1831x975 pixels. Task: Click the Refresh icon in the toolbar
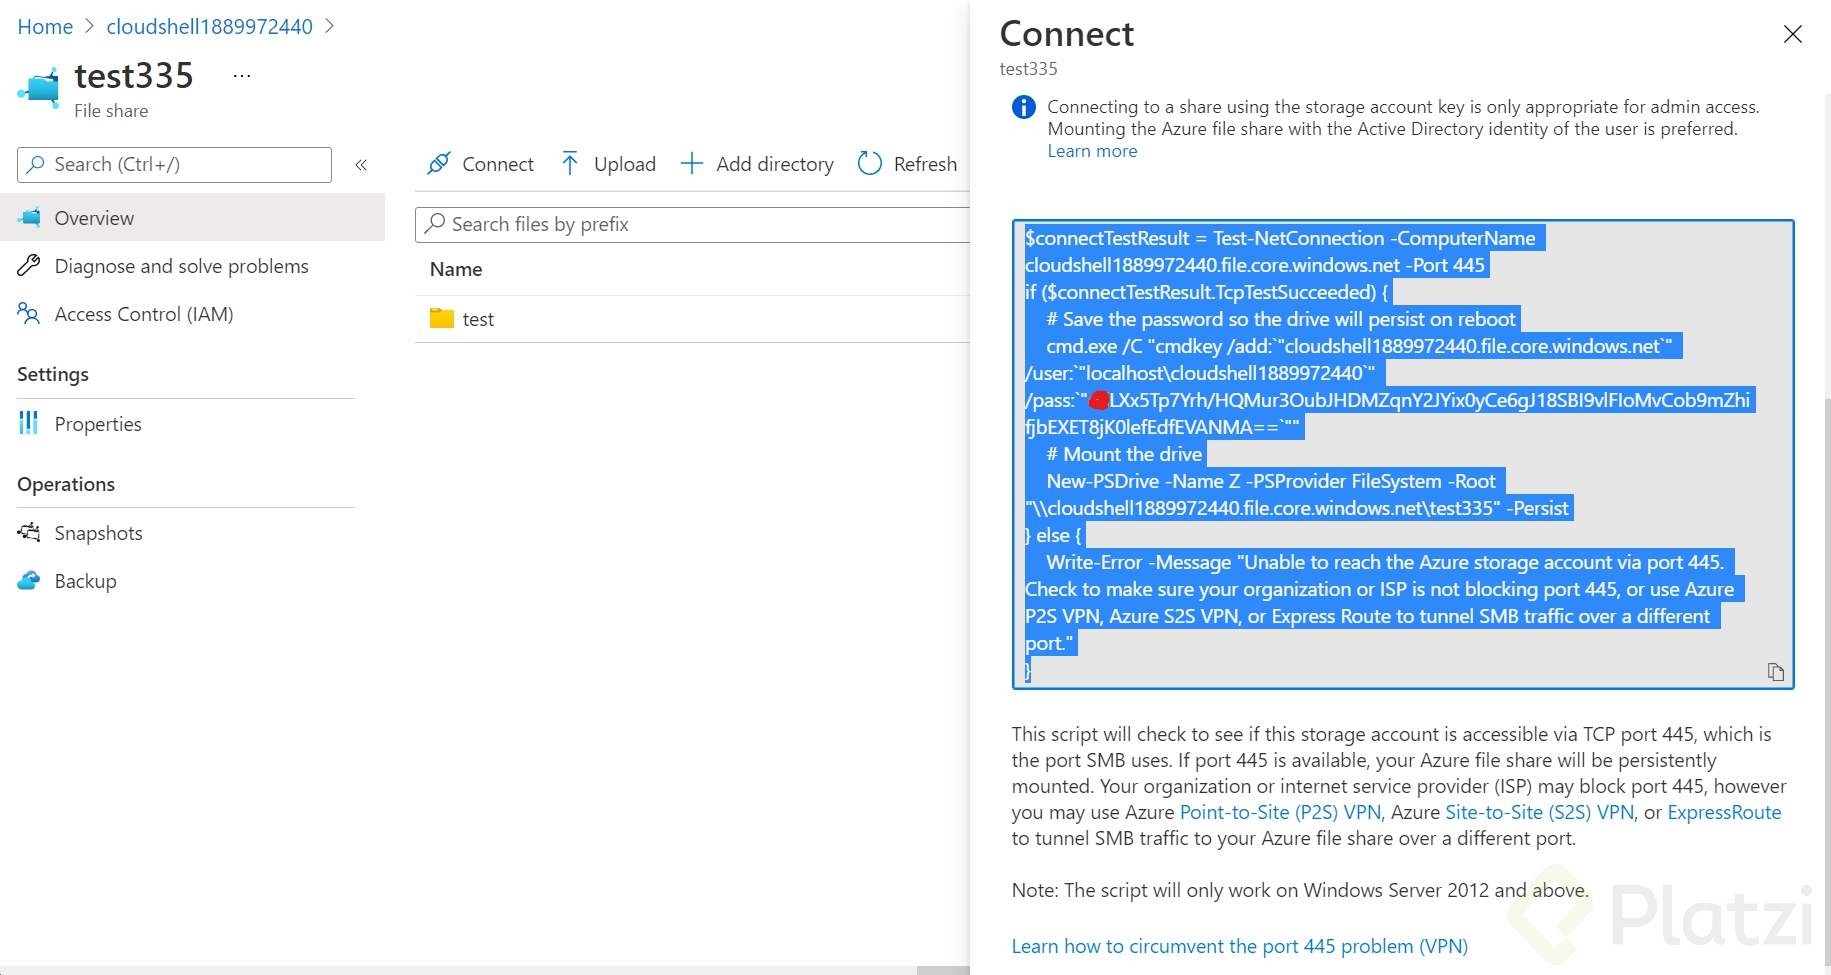(868, 163)
